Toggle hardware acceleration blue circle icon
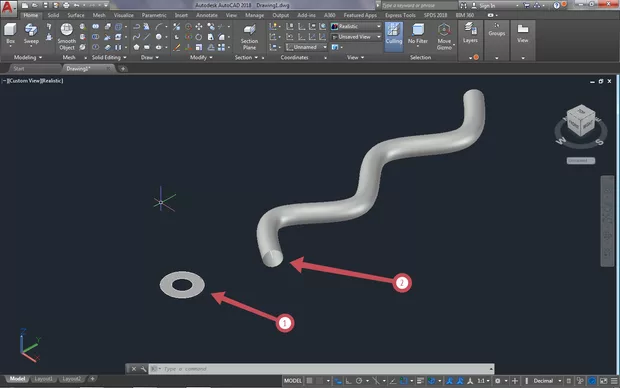 (x=592, y=380)
